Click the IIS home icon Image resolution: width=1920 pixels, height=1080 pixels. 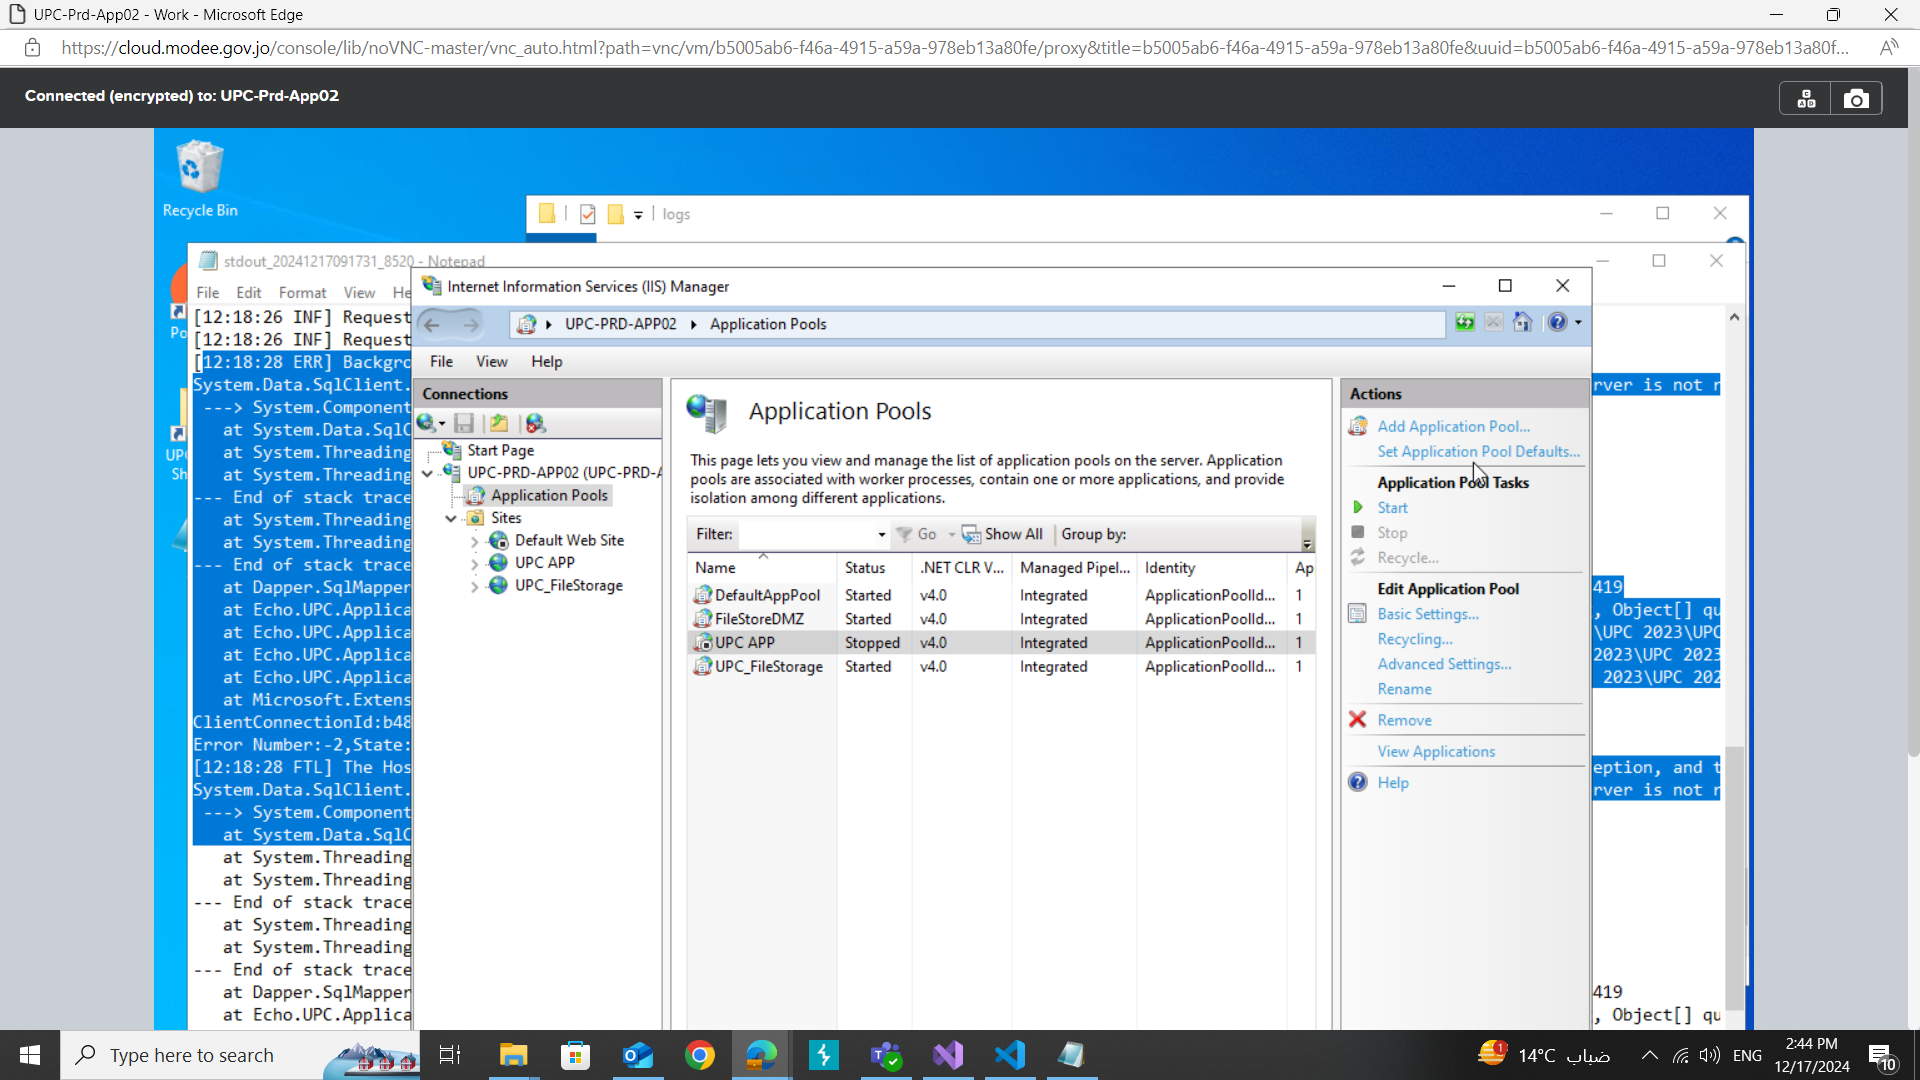click(x=1523, y=322)
